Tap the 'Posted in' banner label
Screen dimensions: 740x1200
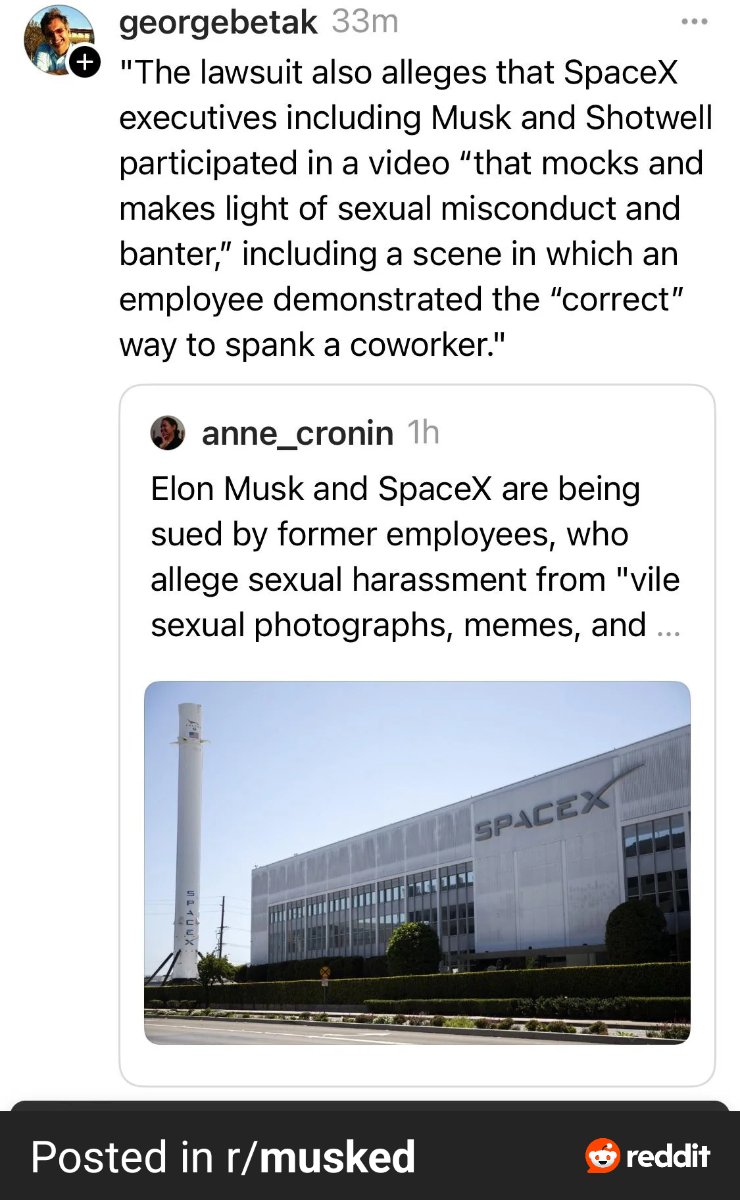120,1157
